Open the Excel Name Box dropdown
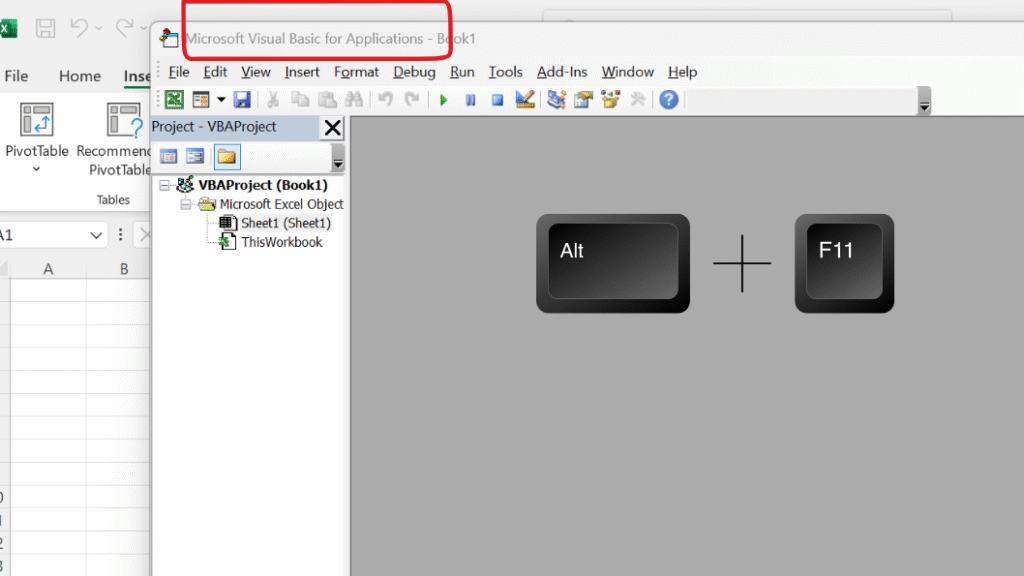Viewport: 1024px width, 576px height. coord(96,235)
